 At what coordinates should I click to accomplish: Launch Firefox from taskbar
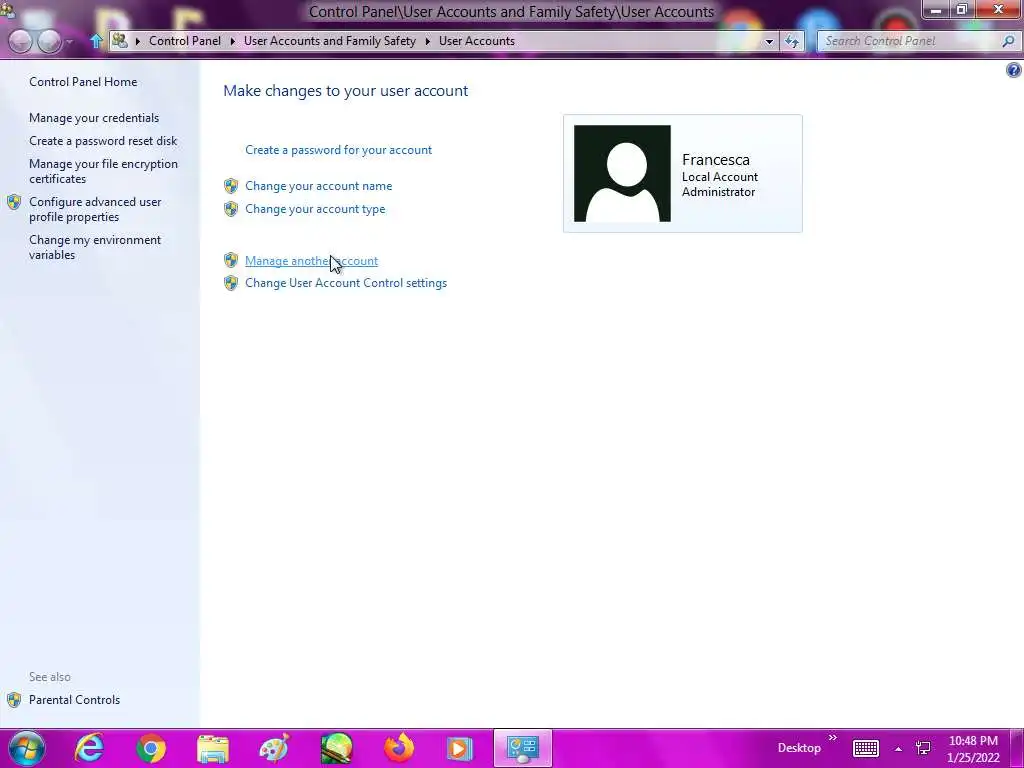(398, 748)
